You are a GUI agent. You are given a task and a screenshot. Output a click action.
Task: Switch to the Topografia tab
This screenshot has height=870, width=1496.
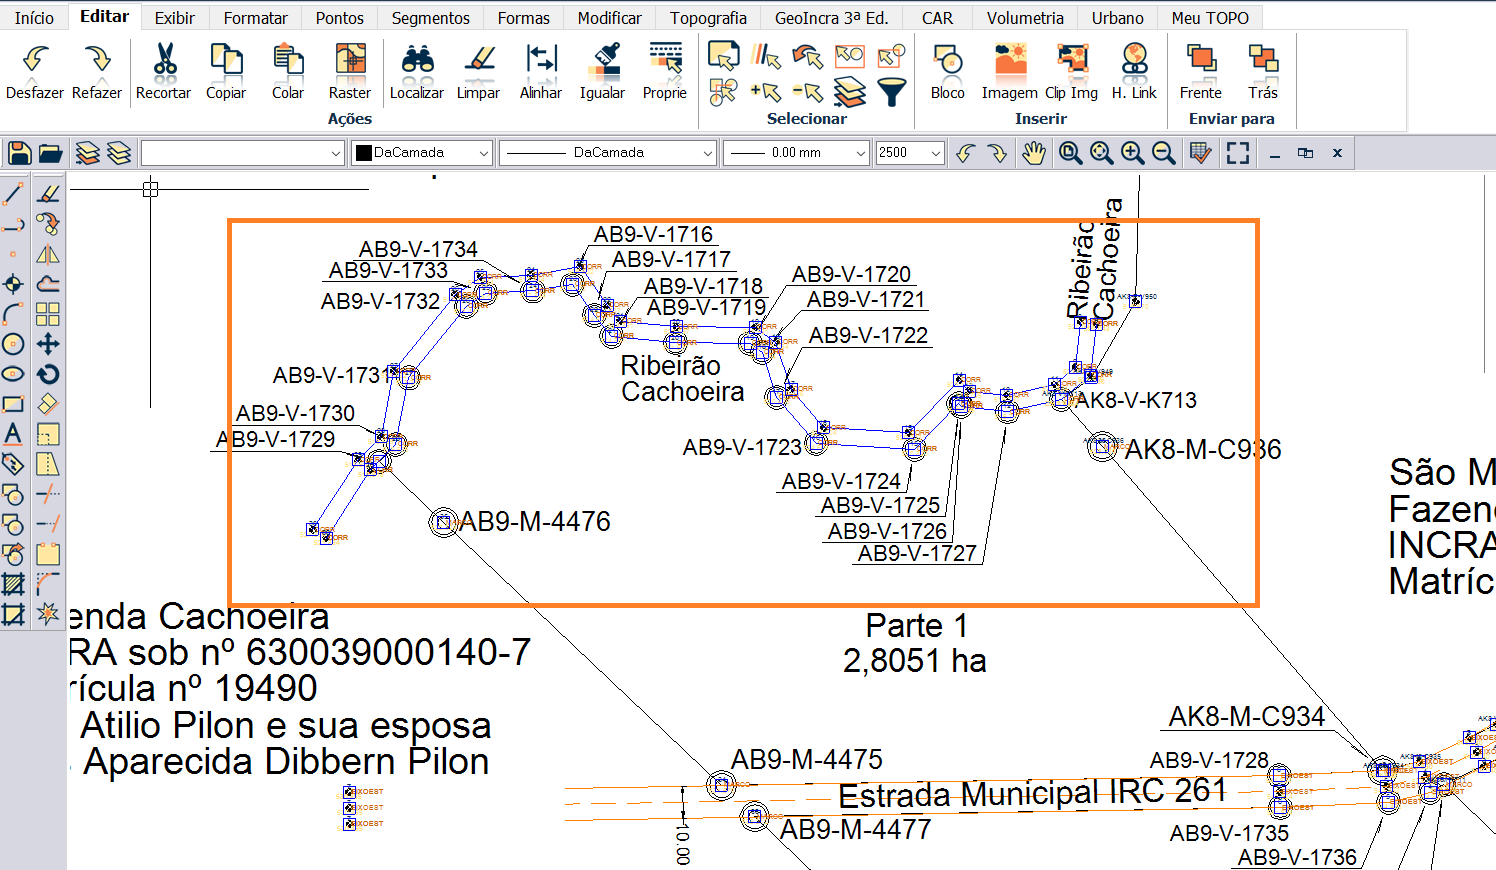click(708, 18)
